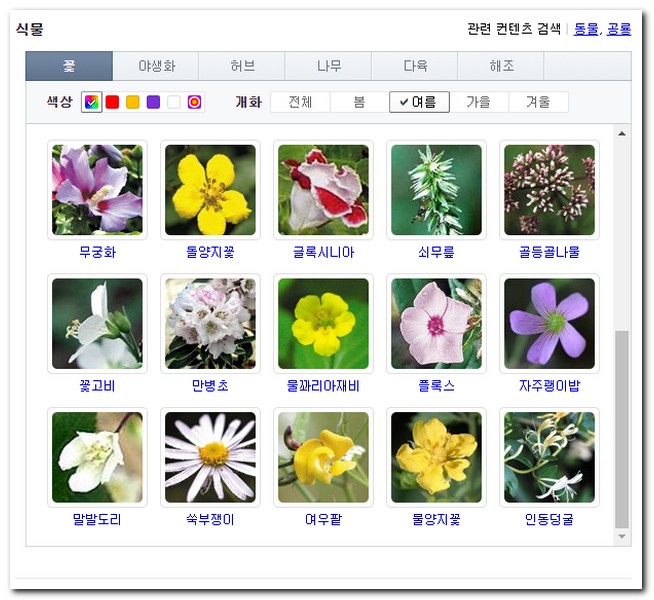Open the 글록시니아 flower thumbnail
The width and height of the screenshot is (654, 600).
(323, 190)
